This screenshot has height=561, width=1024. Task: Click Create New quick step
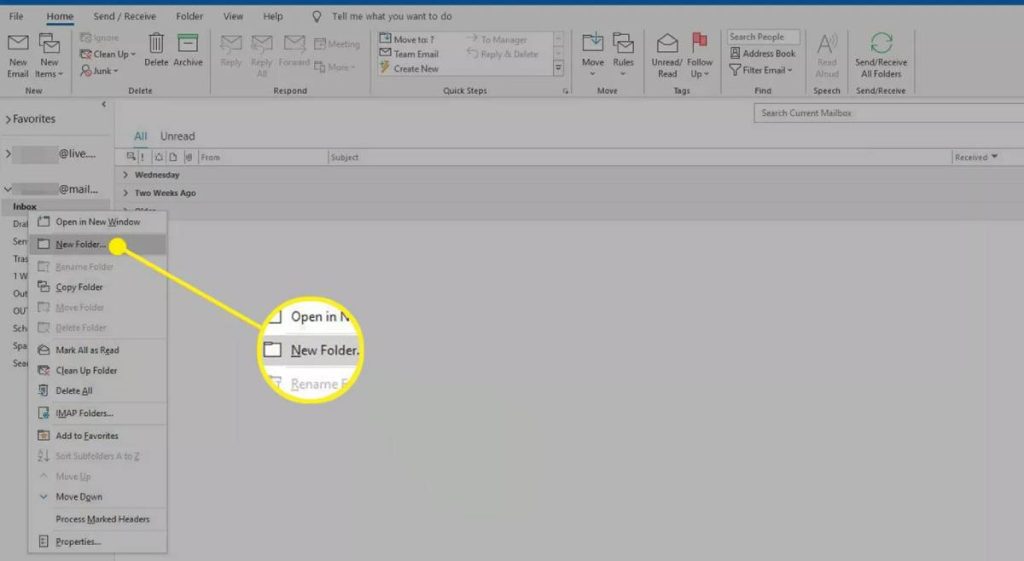point(416,69)
